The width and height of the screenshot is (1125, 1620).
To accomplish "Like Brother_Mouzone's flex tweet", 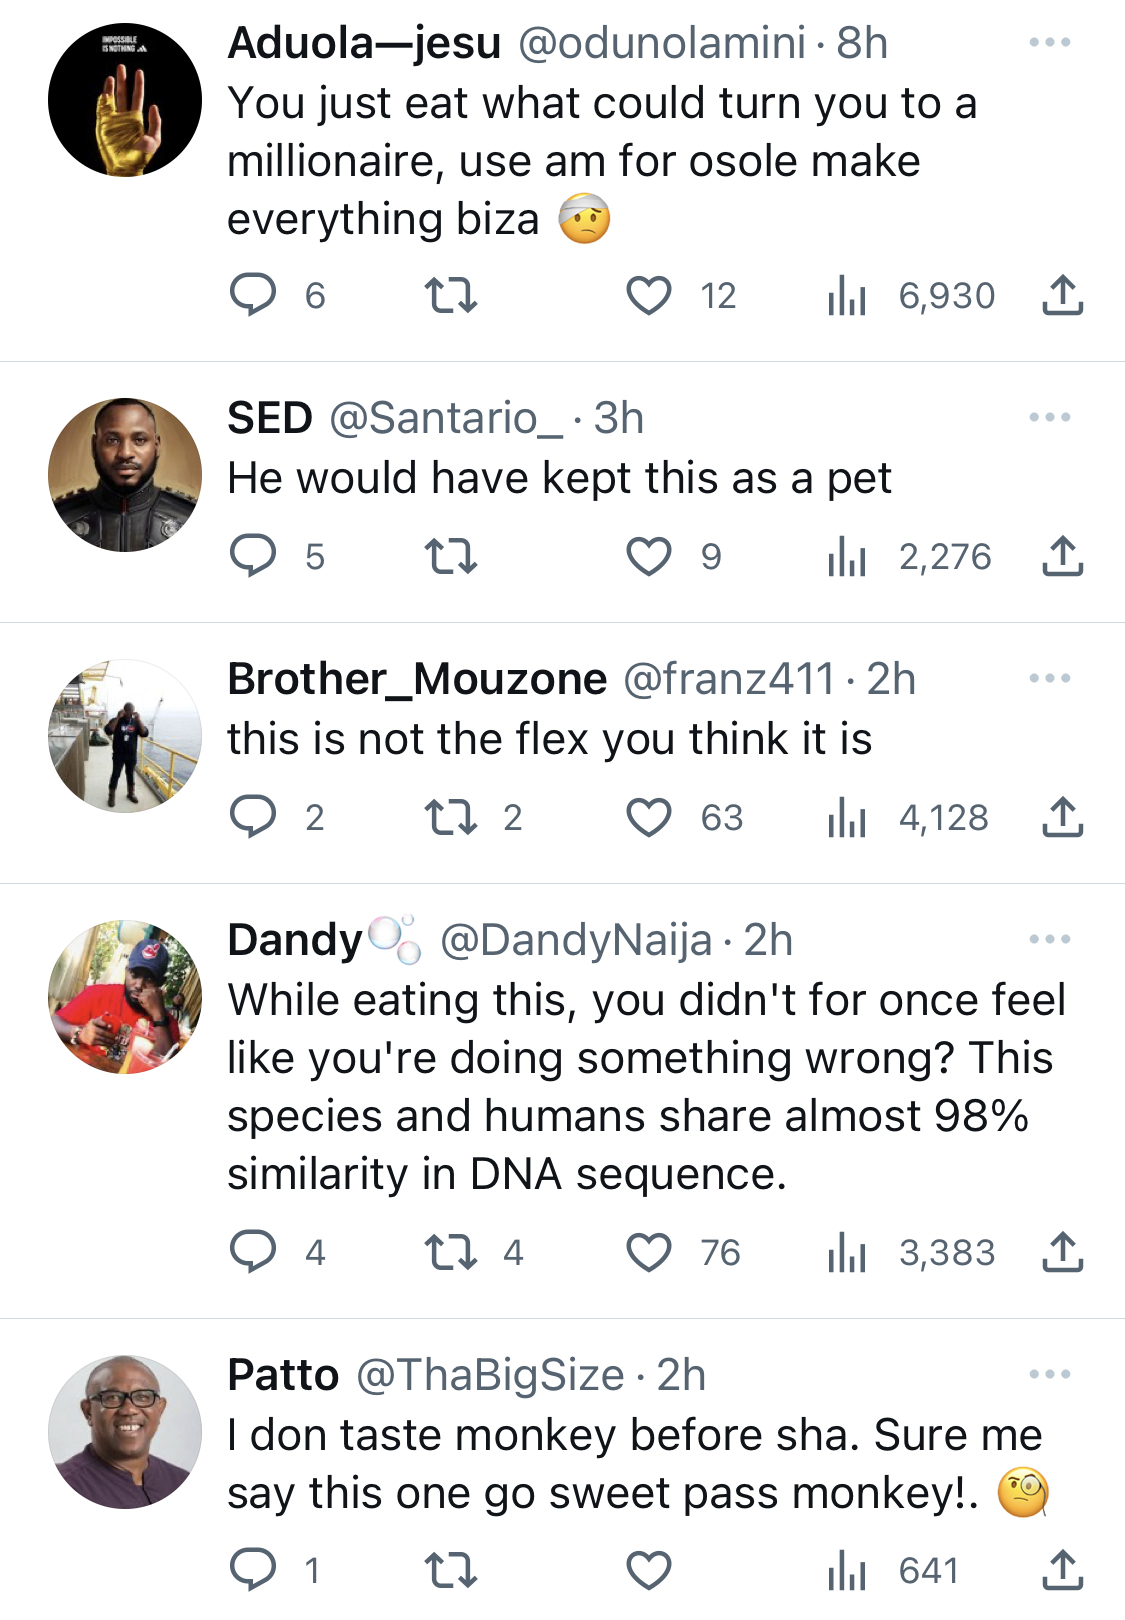I will click(649, 817).
